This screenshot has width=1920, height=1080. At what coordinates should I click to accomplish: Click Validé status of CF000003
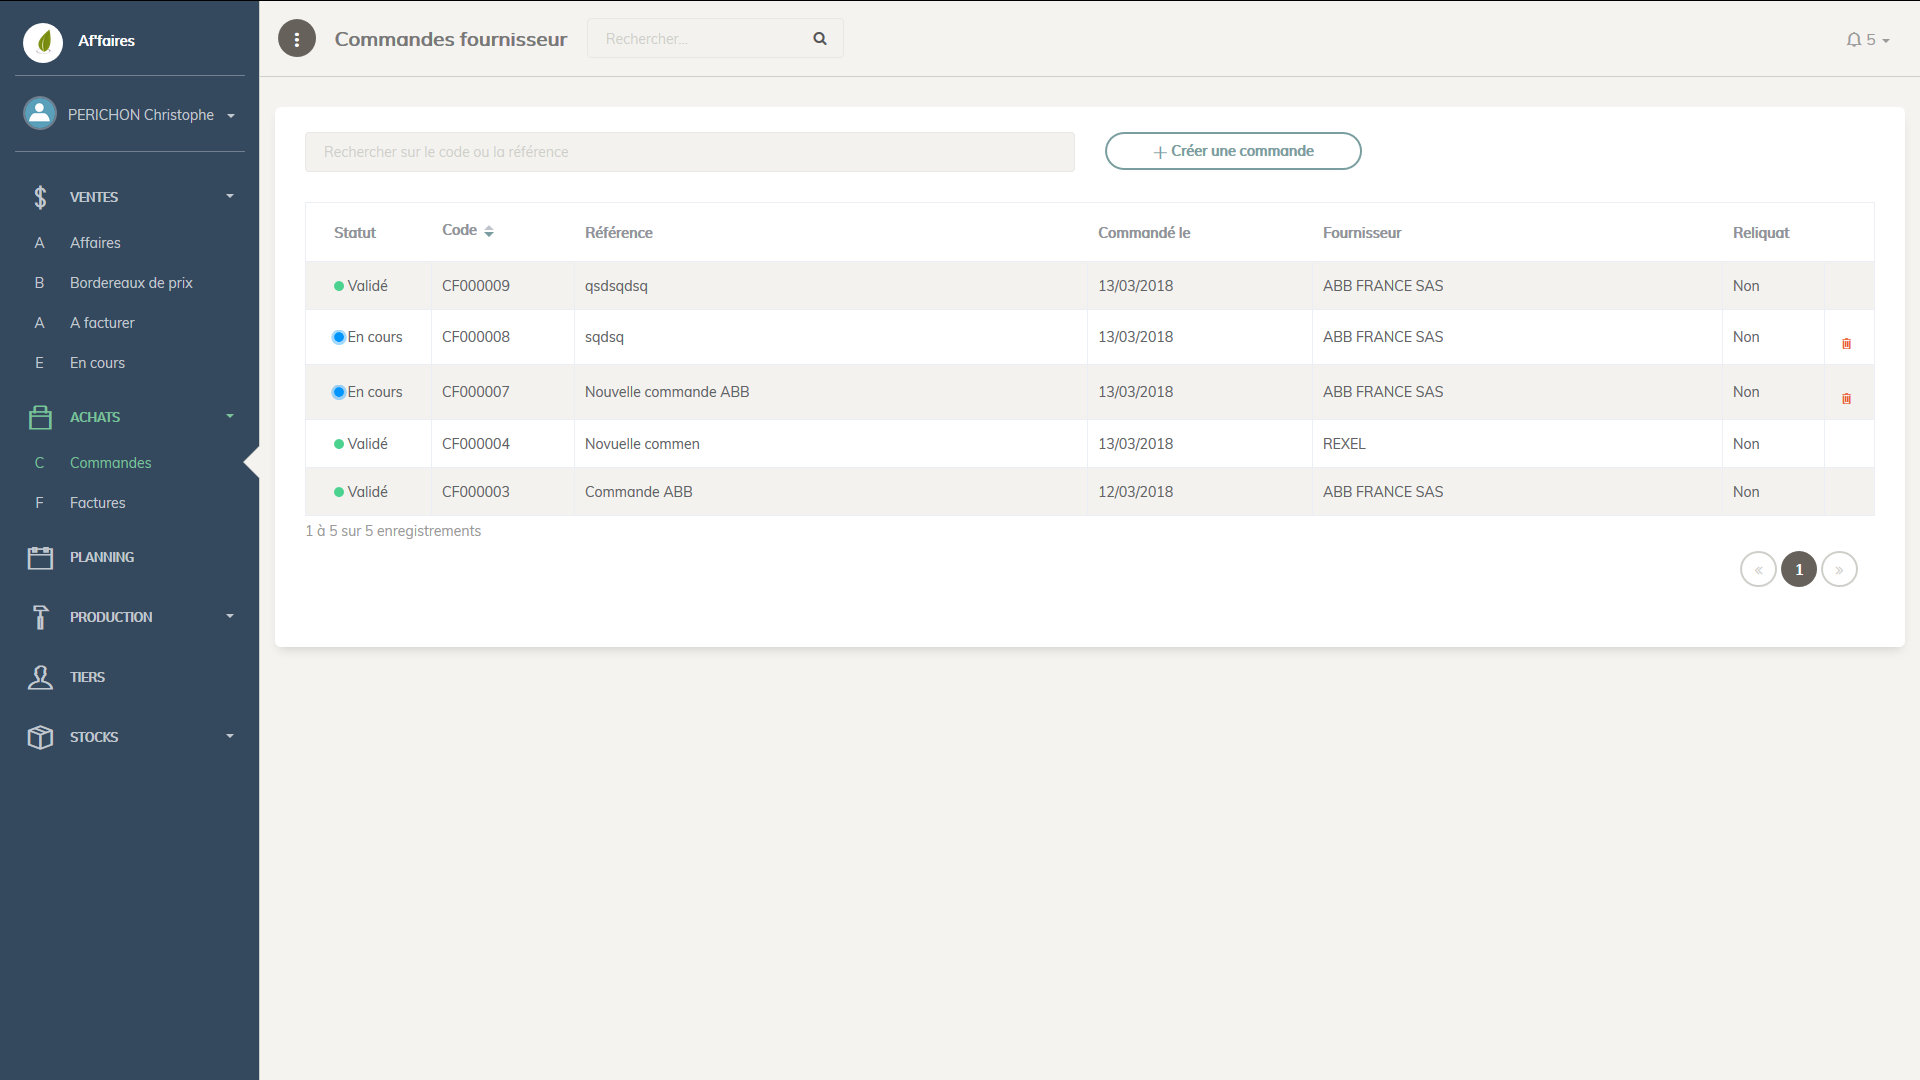pyautogui.click(x=361, y=492)
